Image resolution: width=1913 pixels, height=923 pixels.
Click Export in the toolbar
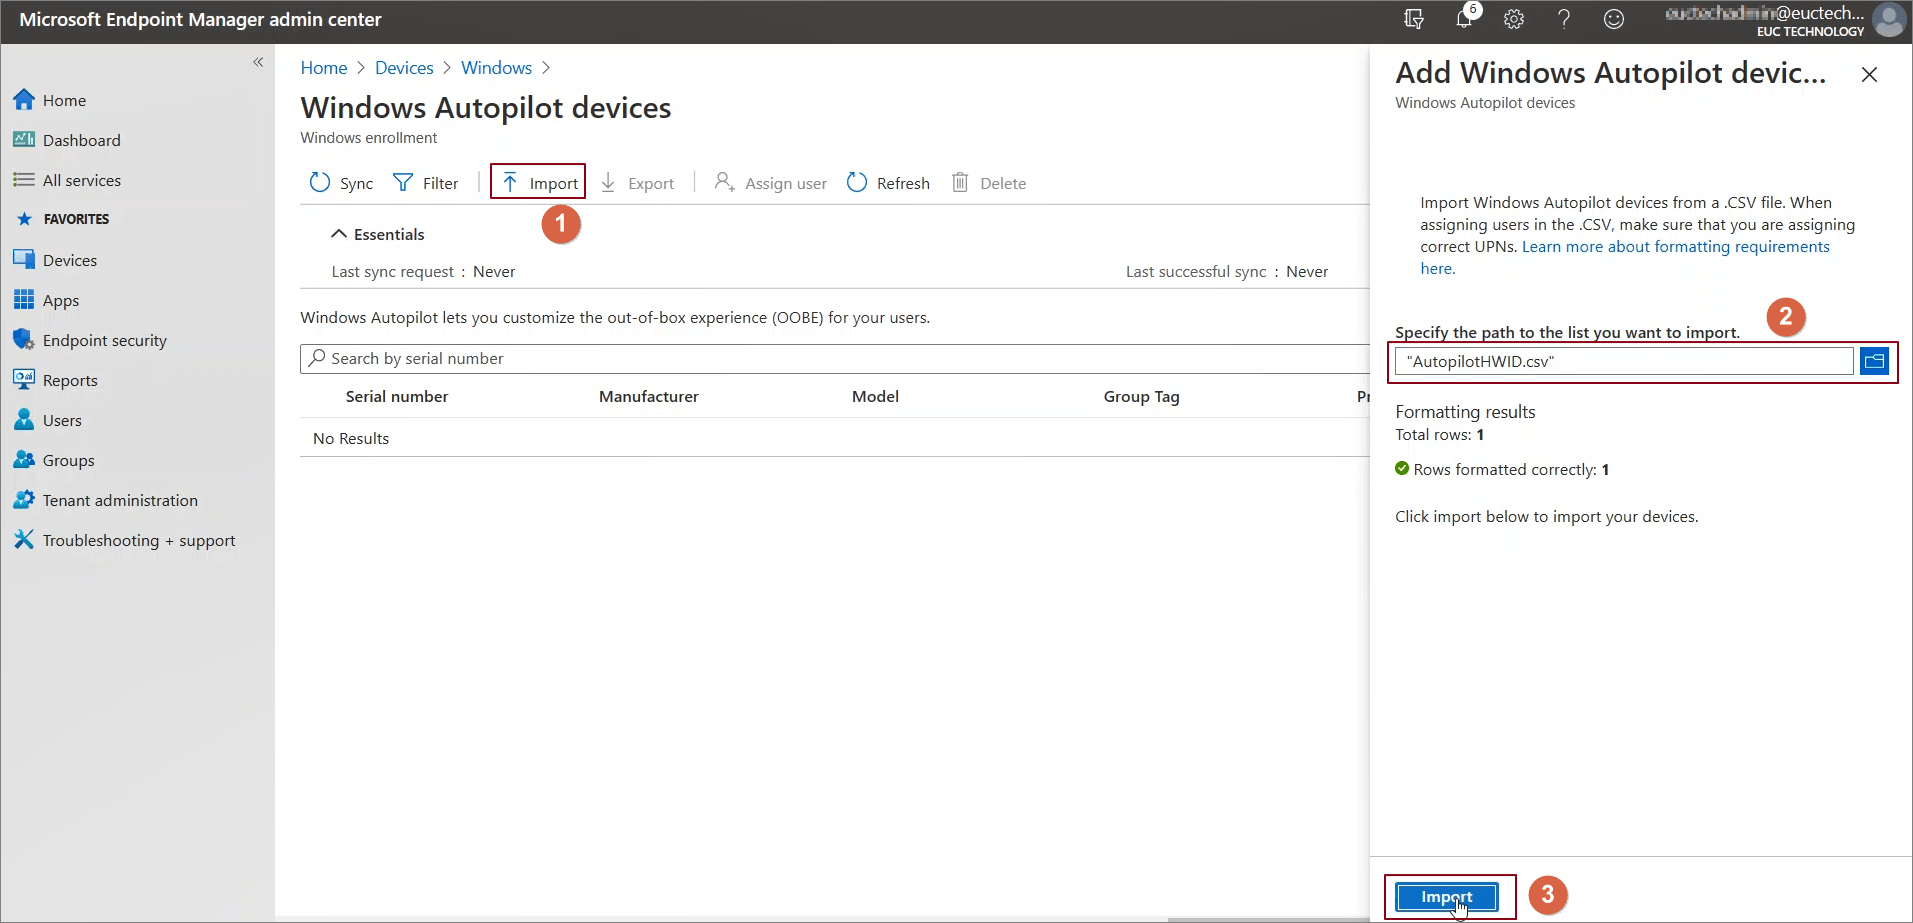pos(637,183)
